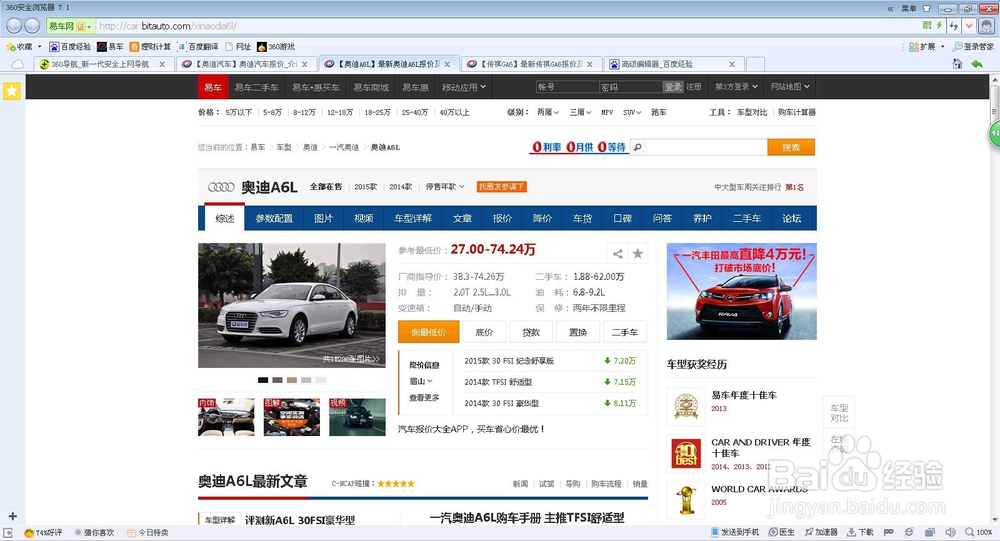Close the 【奥迪A6L】 active tab
1000x541 pixels.
point(447,64)
